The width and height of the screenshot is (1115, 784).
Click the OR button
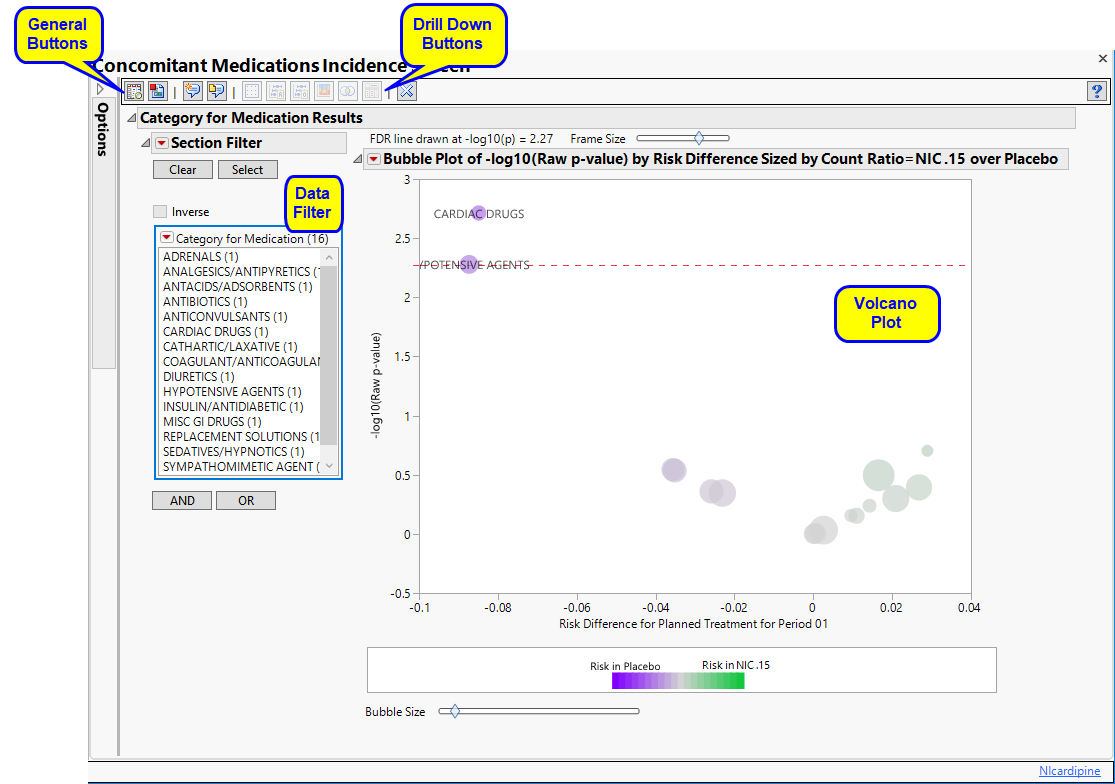246,501
